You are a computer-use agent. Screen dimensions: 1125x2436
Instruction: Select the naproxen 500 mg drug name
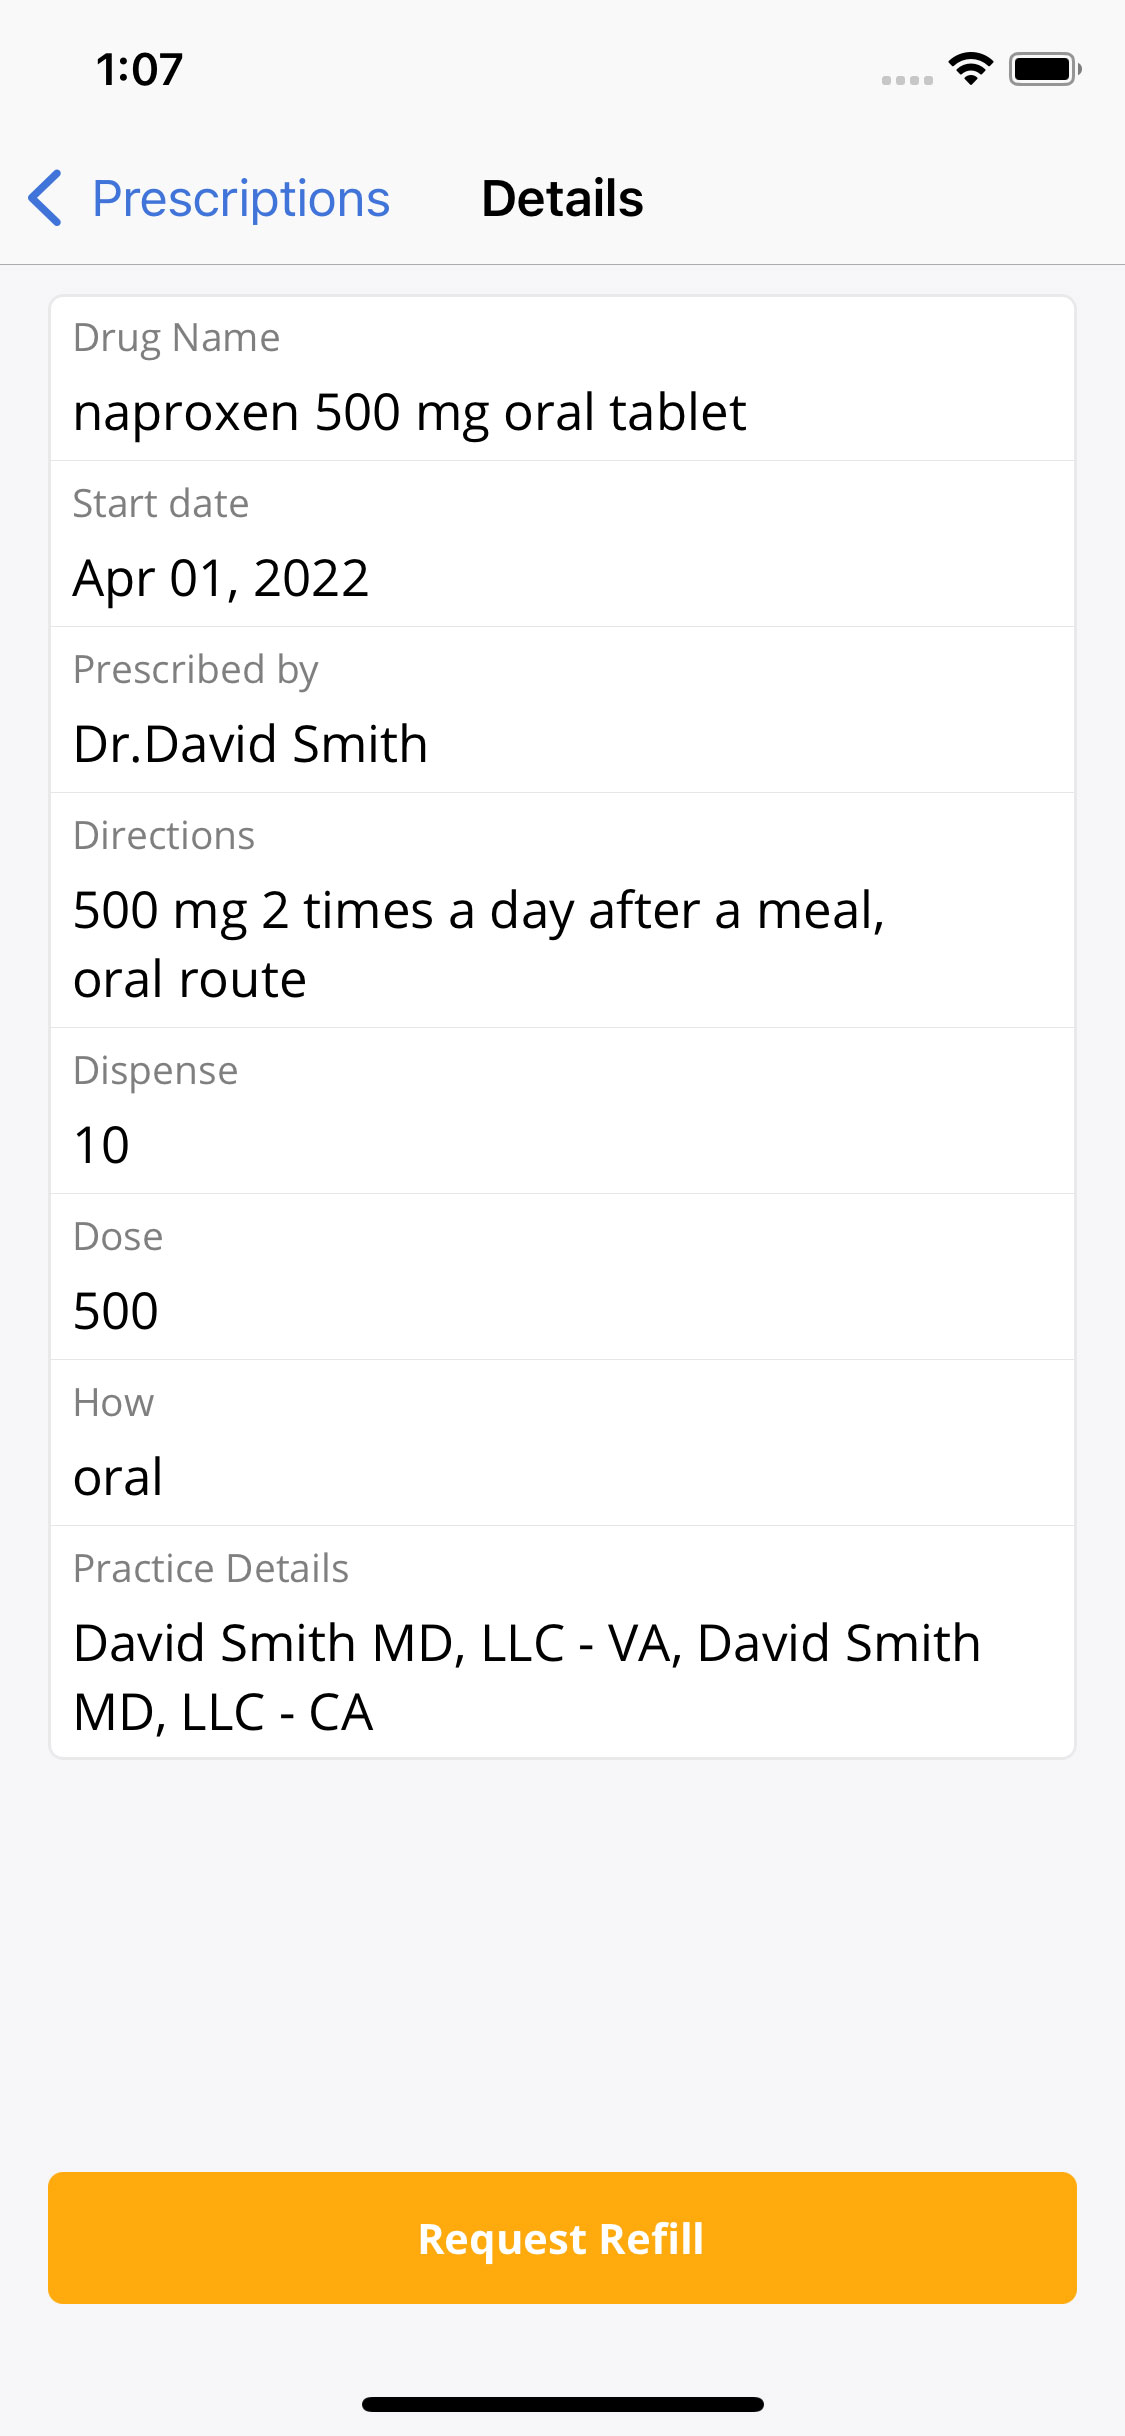coord(409,412)
